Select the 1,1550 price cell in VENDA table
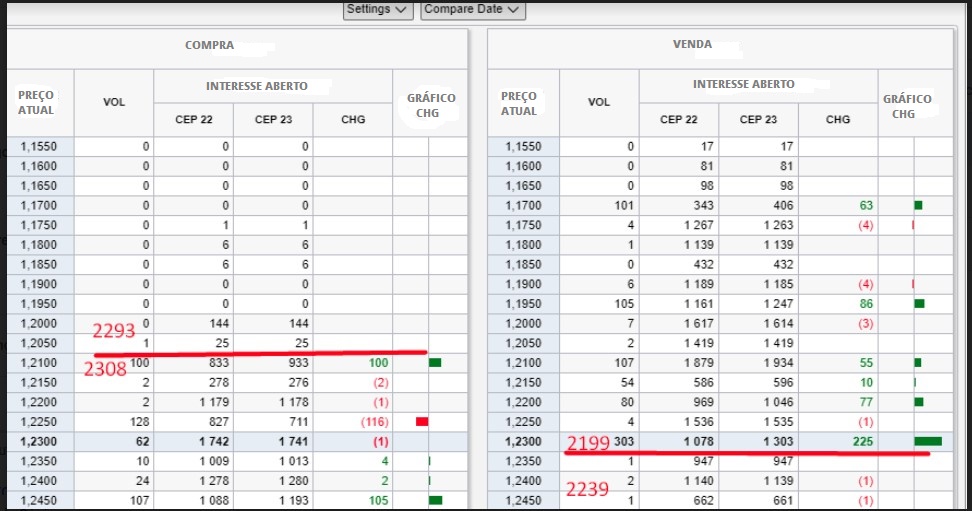Viewport: 972px width, 511px height. 524,146
